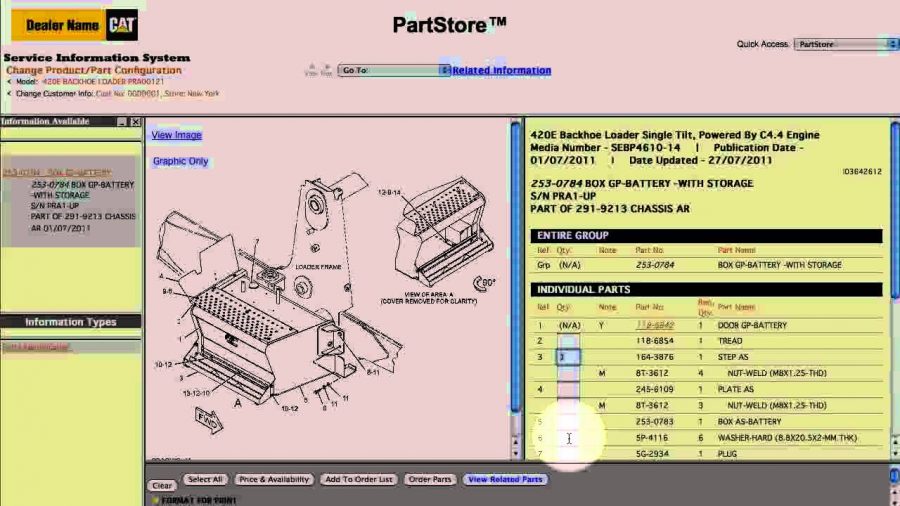Click quantity field for STEP AS row
The width and height of the screenshot is (900, 506).
568,357
